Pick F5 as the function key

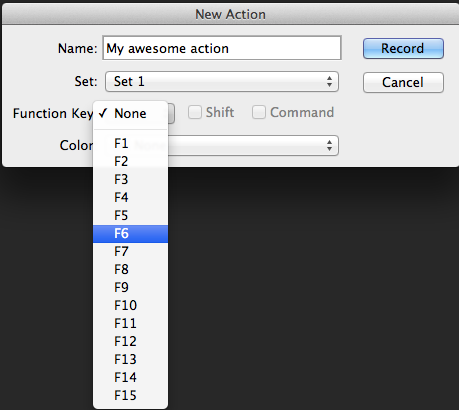point(130,216)
